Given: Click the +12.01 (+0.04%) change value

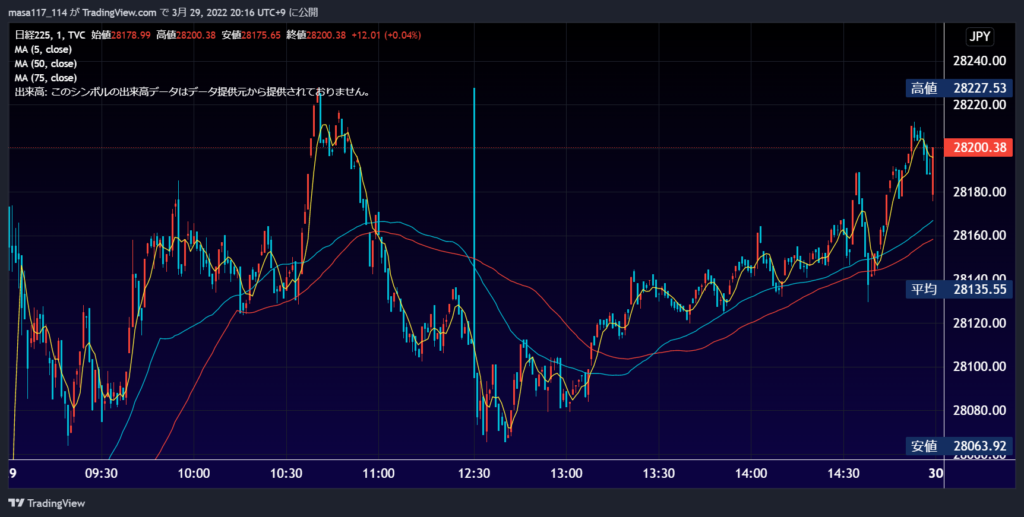Looking at the screenshot, I should tap(386, 35).
